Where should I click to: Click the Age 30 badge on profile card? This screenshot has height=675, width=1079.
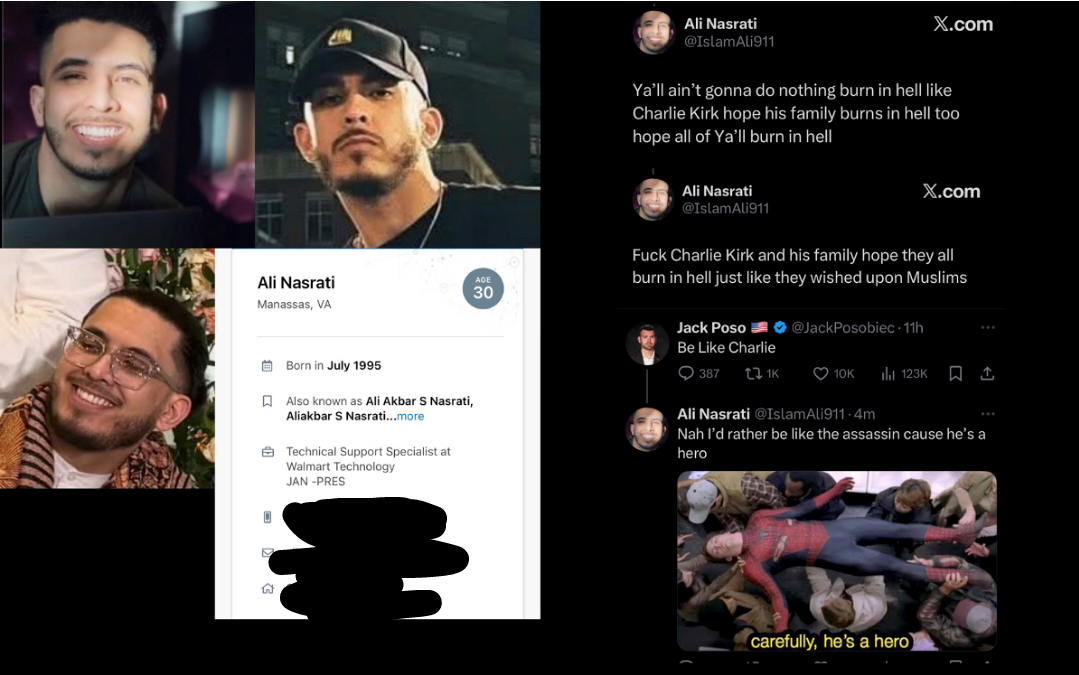(x=483, y=288)
